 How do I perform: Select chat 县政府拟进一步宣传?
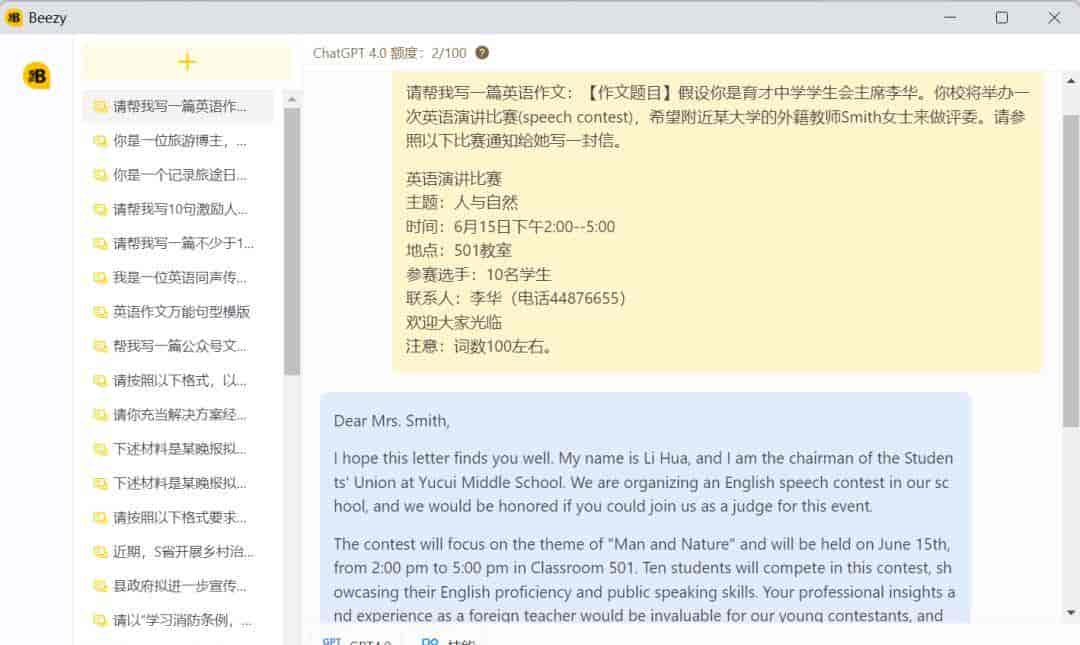point(180,585)
